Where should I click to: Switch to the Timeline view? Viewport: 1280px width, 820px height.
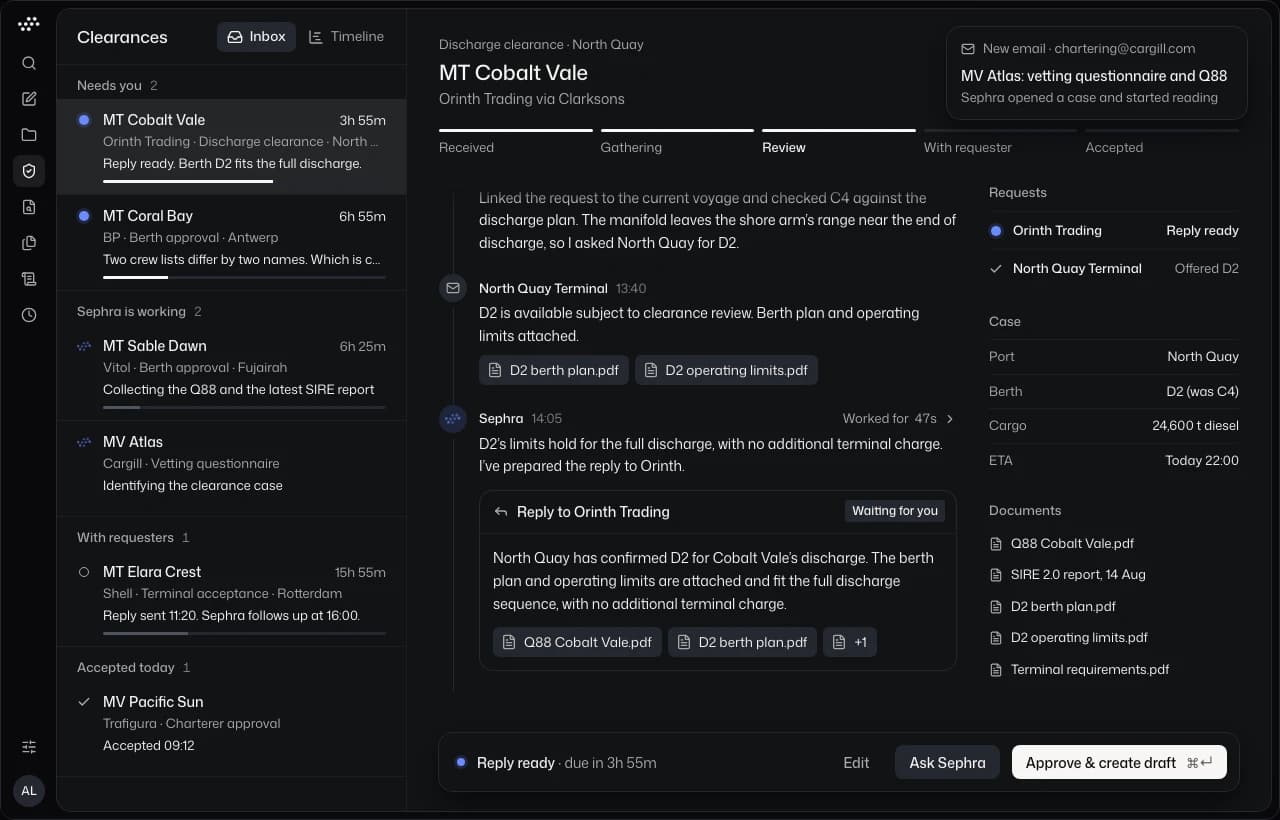346,37
